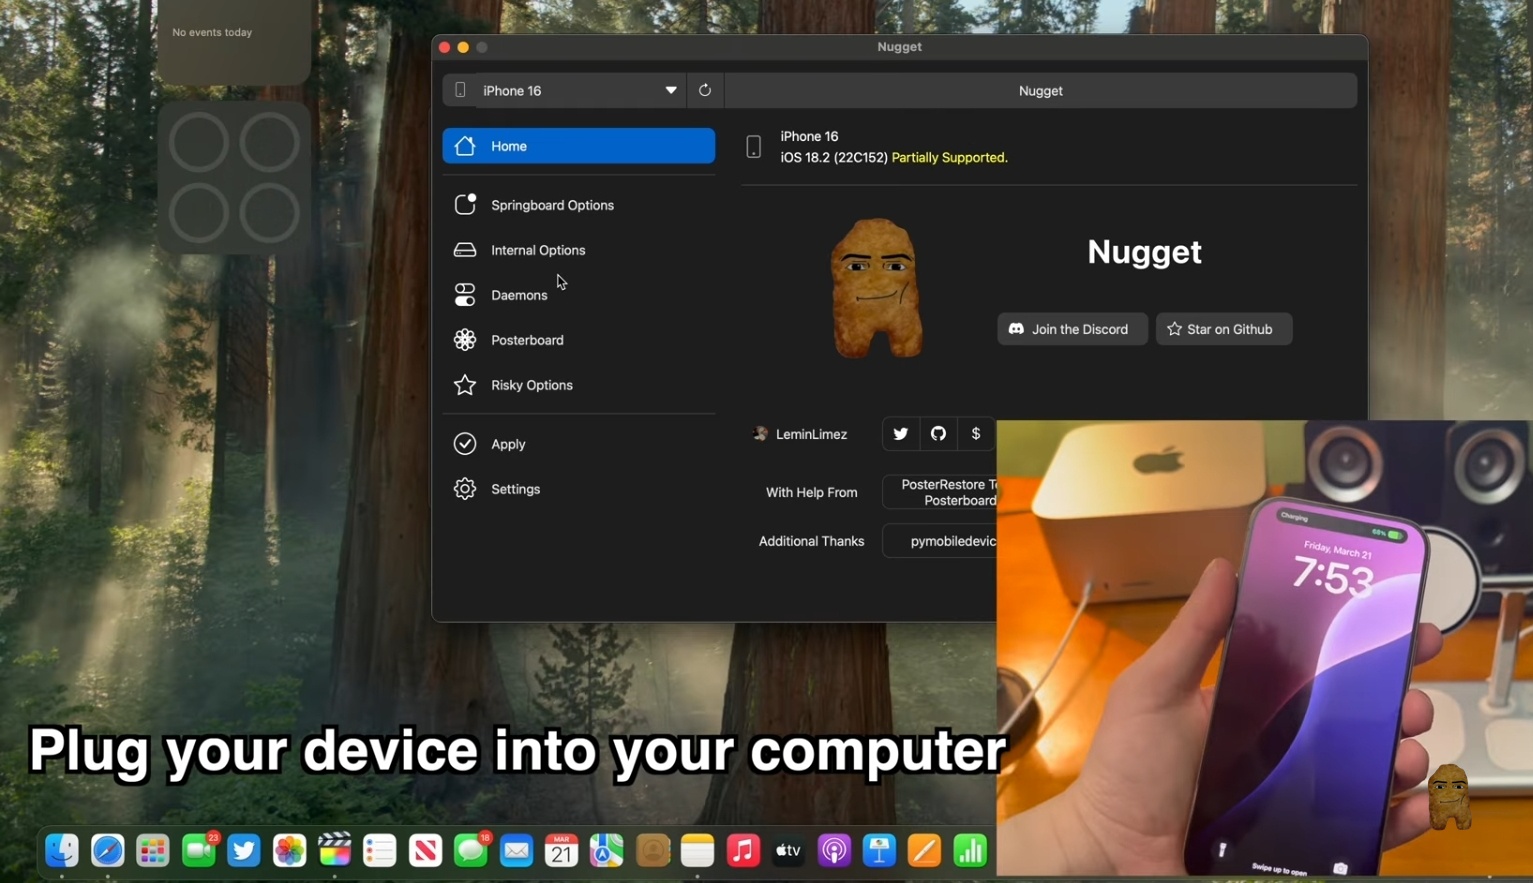Screen dimensions: 1533x883
Task: Click the iPhone device icon beside iOS version
Action: [x=754, y=147]
